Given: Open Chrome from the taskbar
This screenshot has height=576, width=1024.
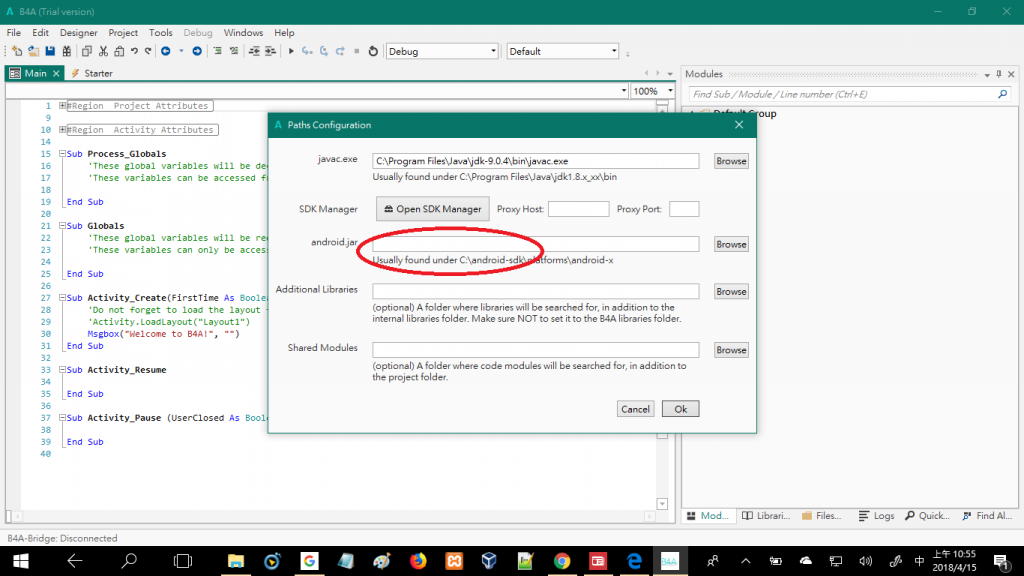Looking at the screenshot, I should point(562,561).
